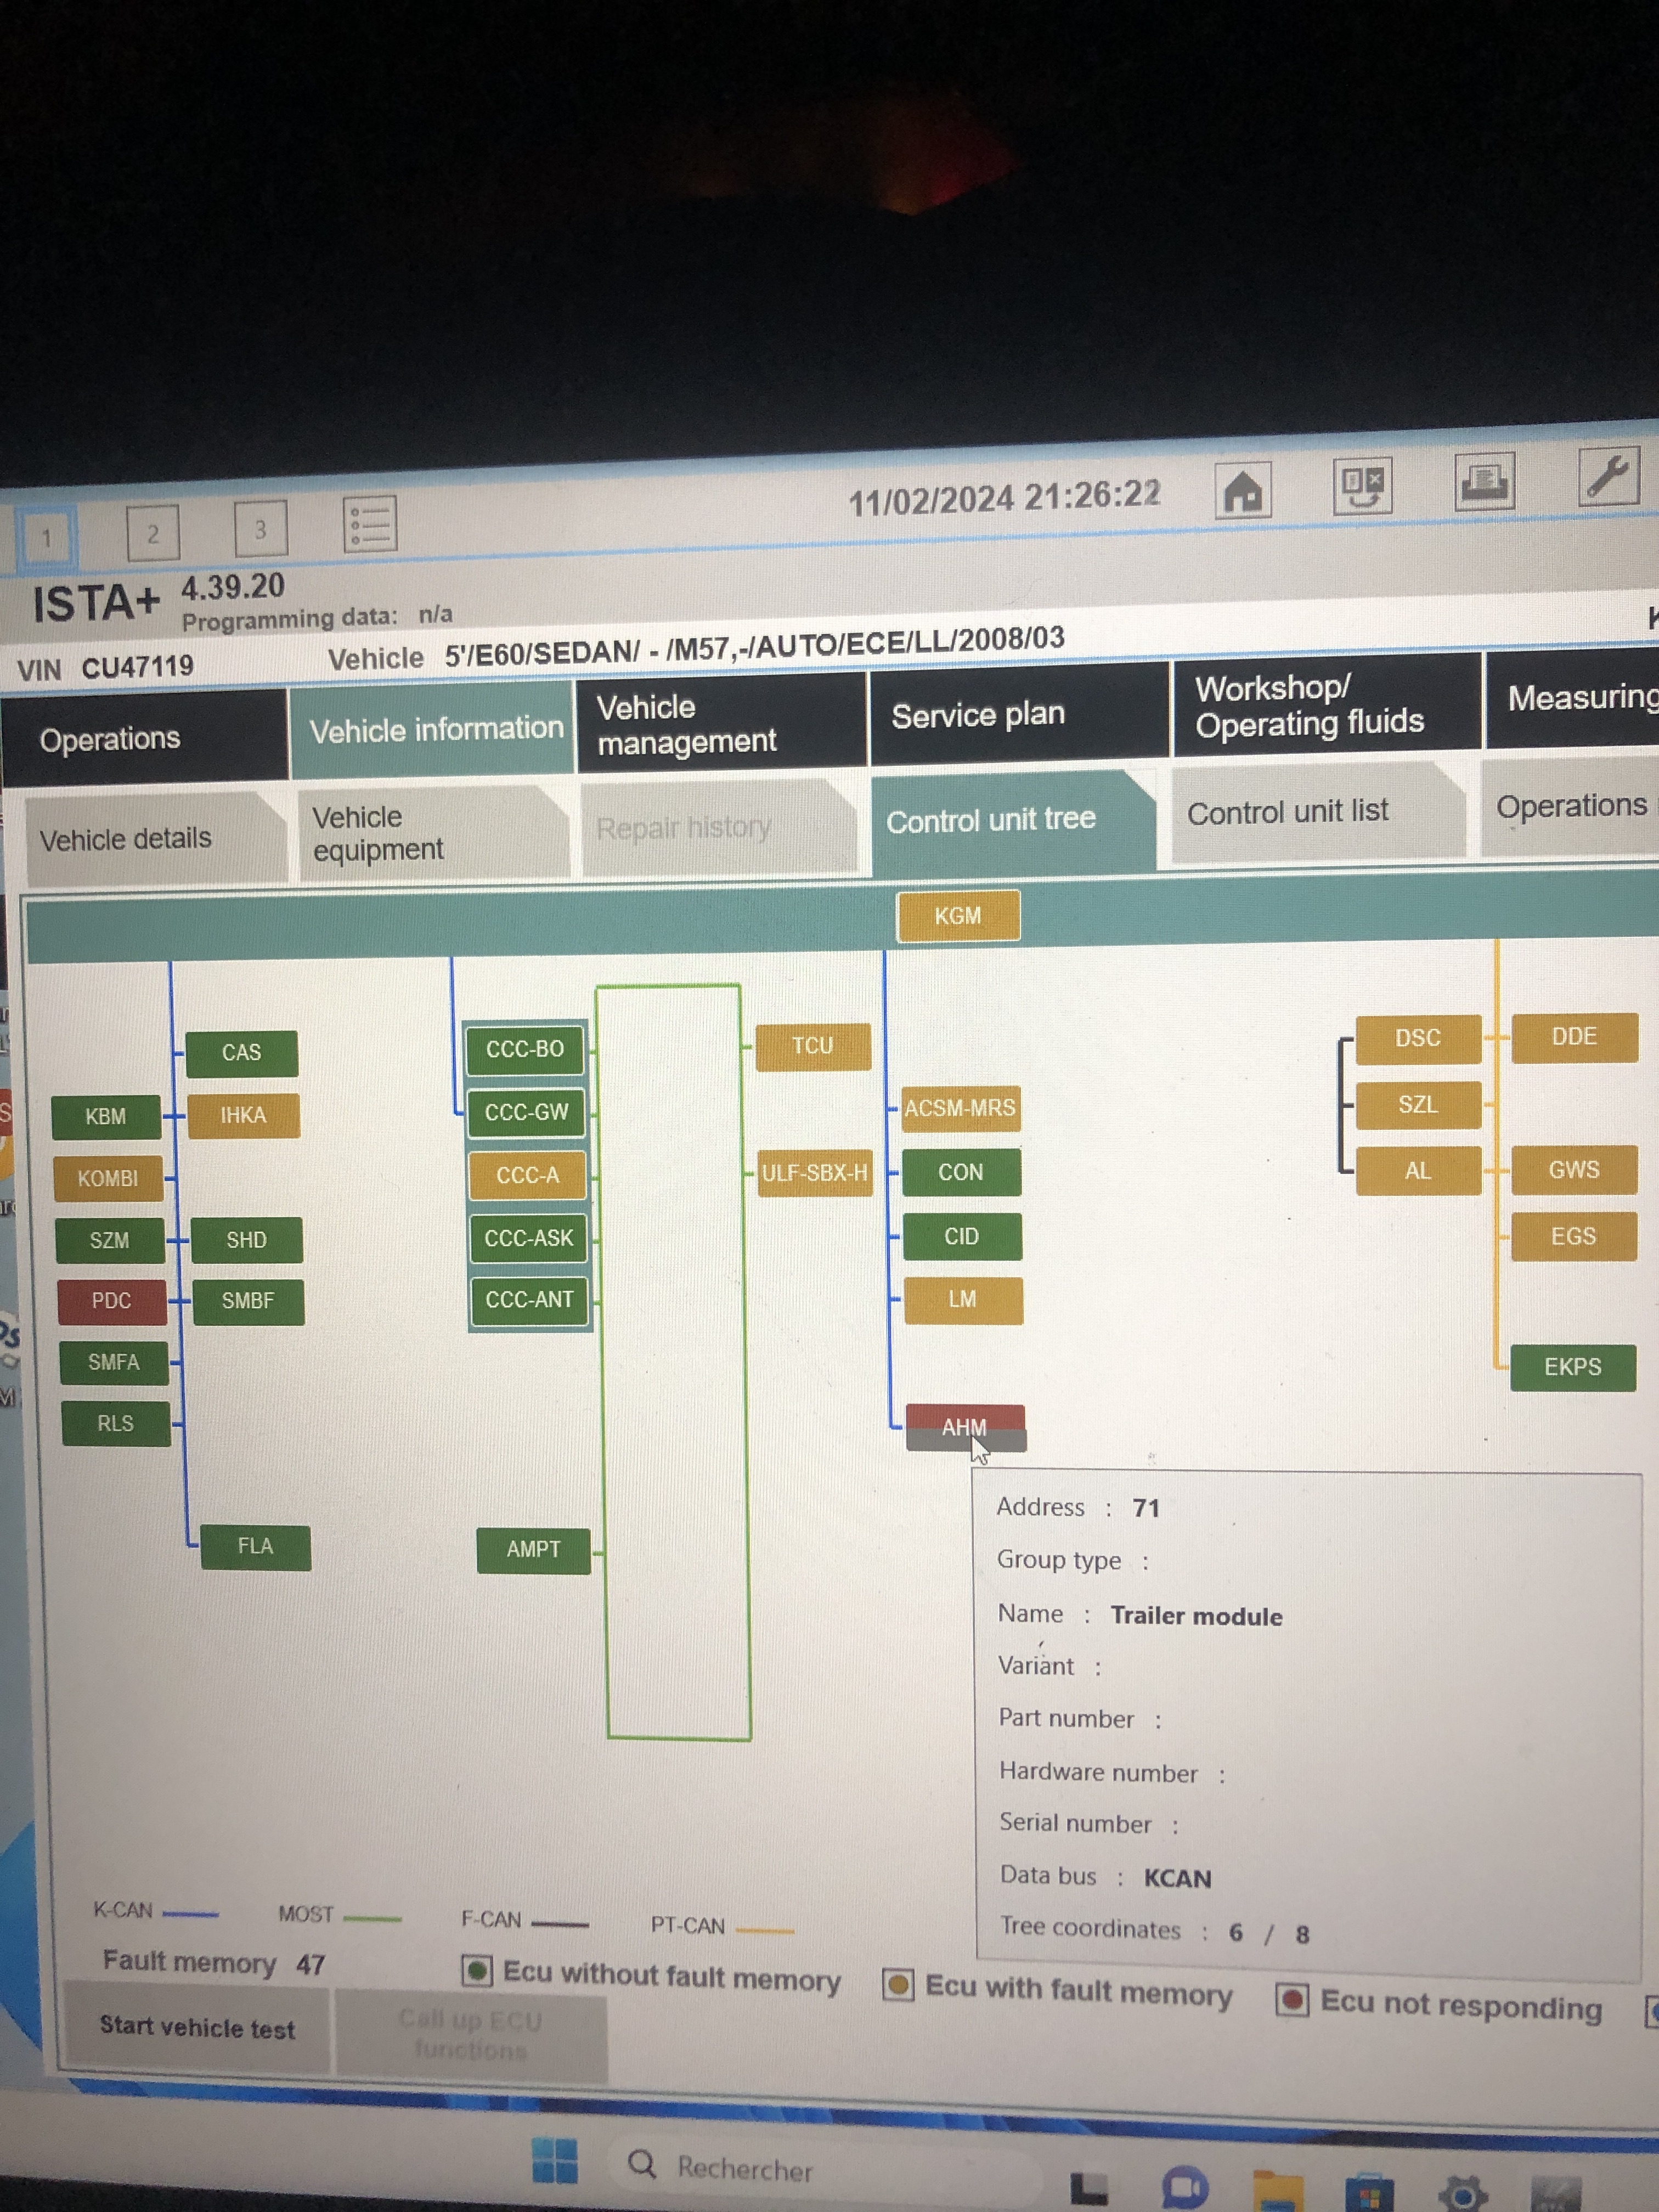Image resolution: width=1659 pixels, height=2212 pixels.
Task: Open the Vehicle details tab
Action: pos(126,839)
